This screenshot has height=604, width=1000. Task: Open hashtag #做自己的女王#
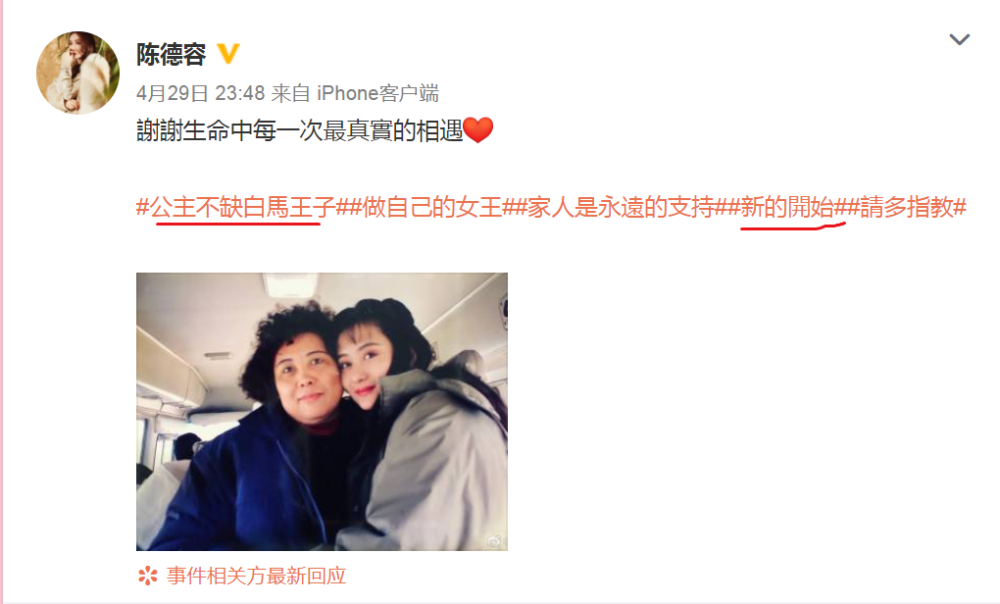pos(432,207)
